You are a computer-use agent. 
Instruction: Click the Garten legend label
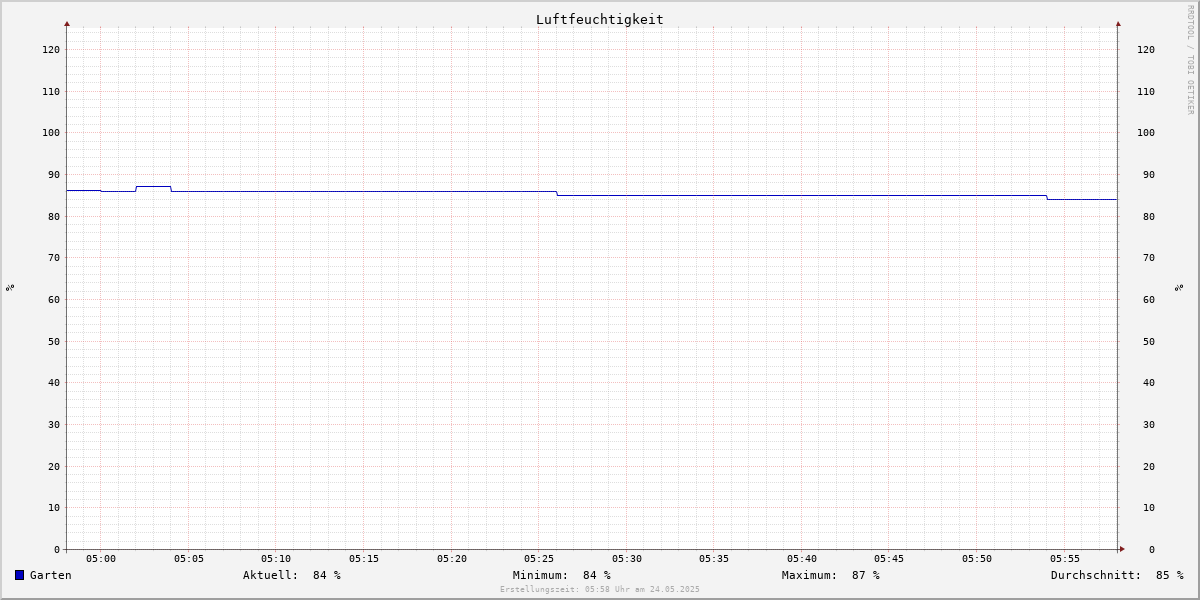point(51,575)
